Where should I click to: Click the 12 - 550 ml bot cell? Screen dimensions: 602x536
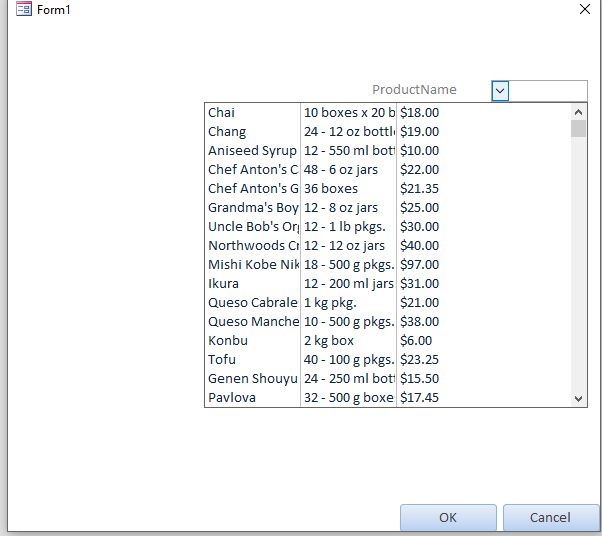349,151
